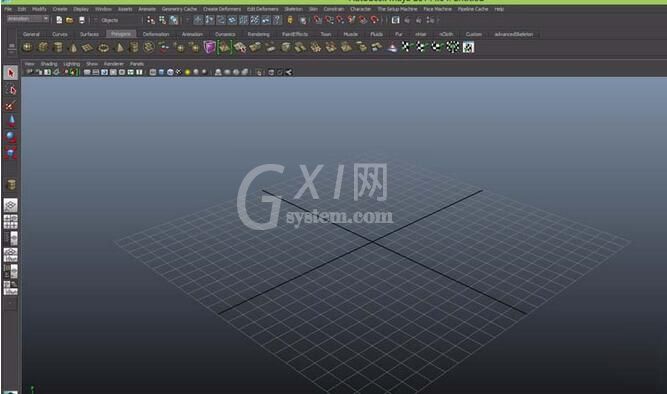Switch to the Surfaces shelf tab
Viewport: 667px width, 394px height.
tap(89, 34)
